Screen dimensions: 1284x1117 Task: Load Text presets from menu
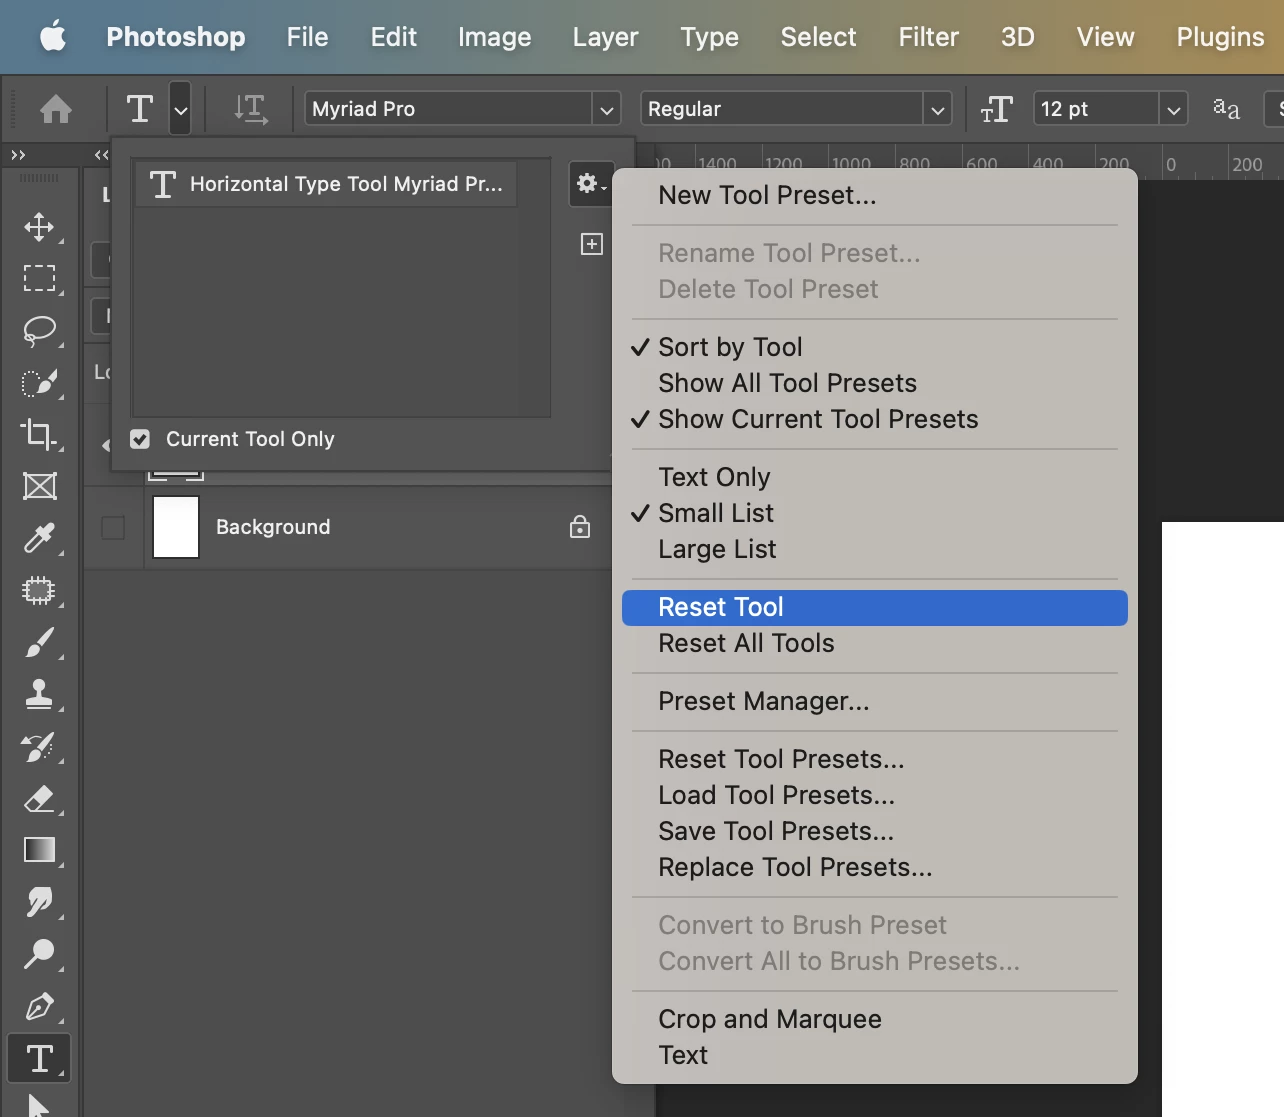874,1055
